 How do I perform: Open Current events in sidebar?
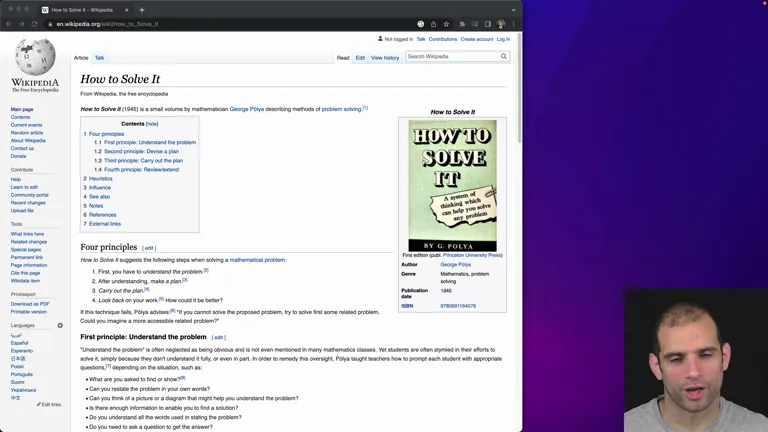click(26, 125)
